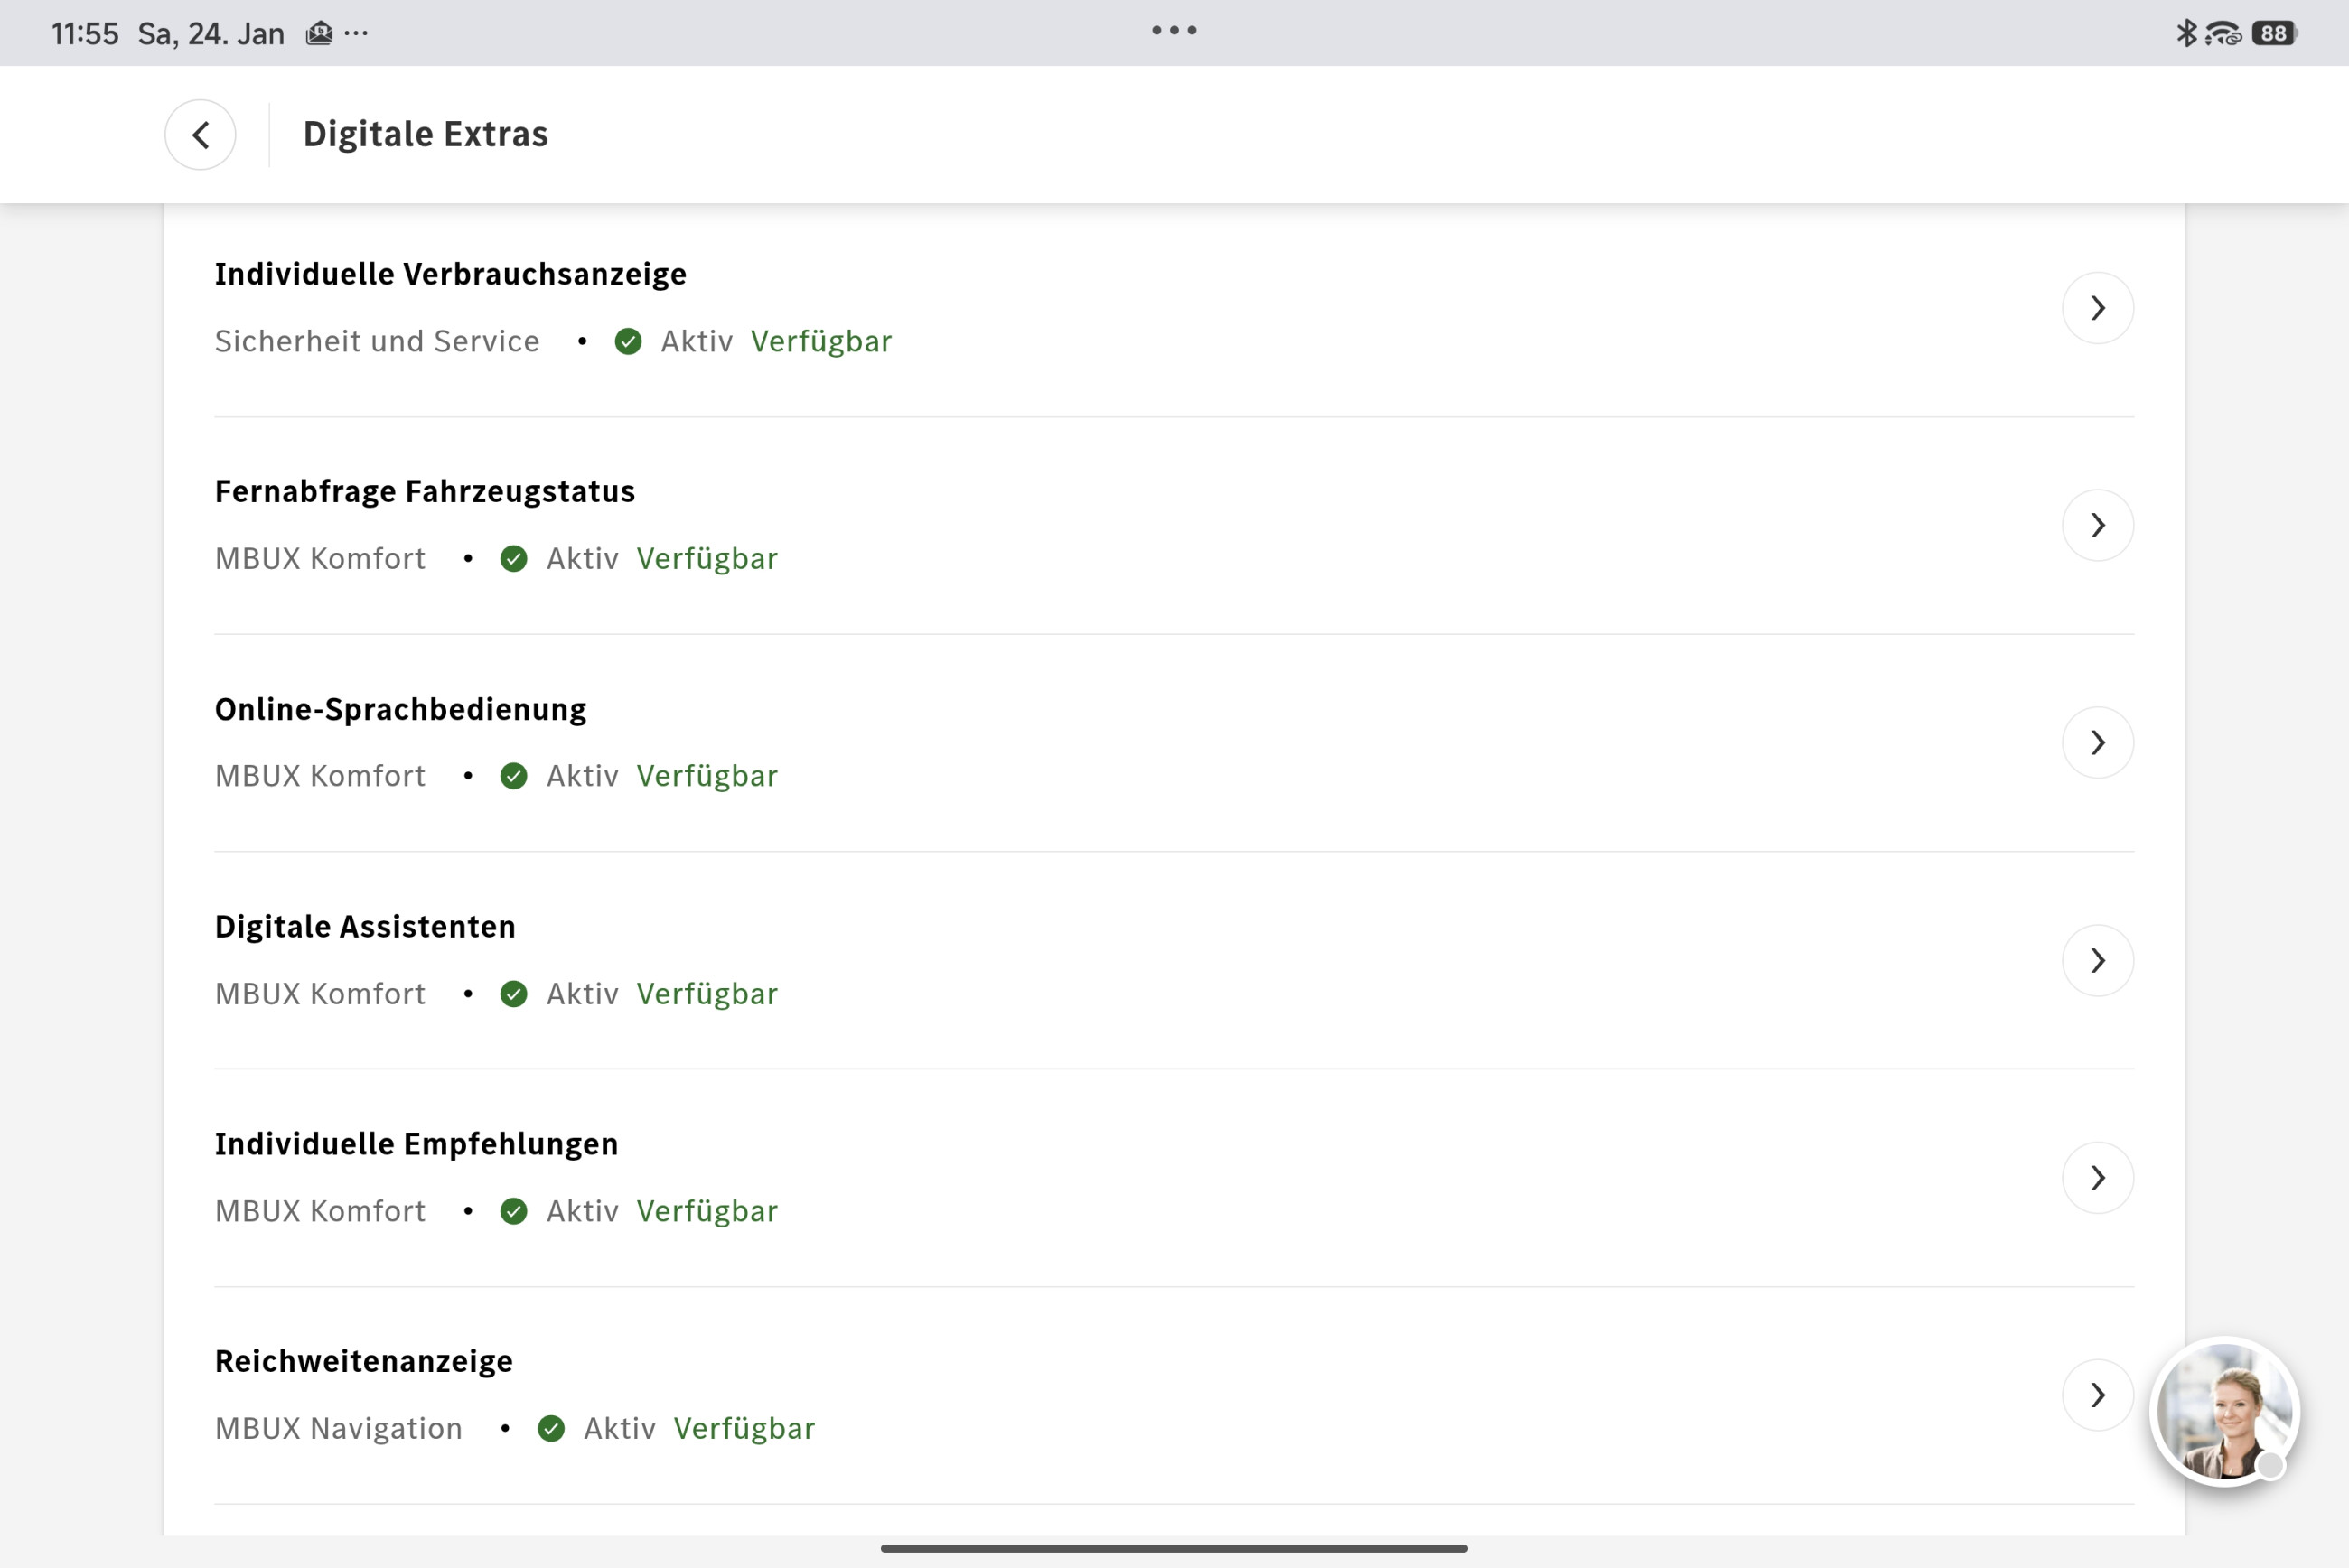Select the Digitale Assistenten entry title
The width and height of the screenshot is (2349, 1568).
[365, 927]
